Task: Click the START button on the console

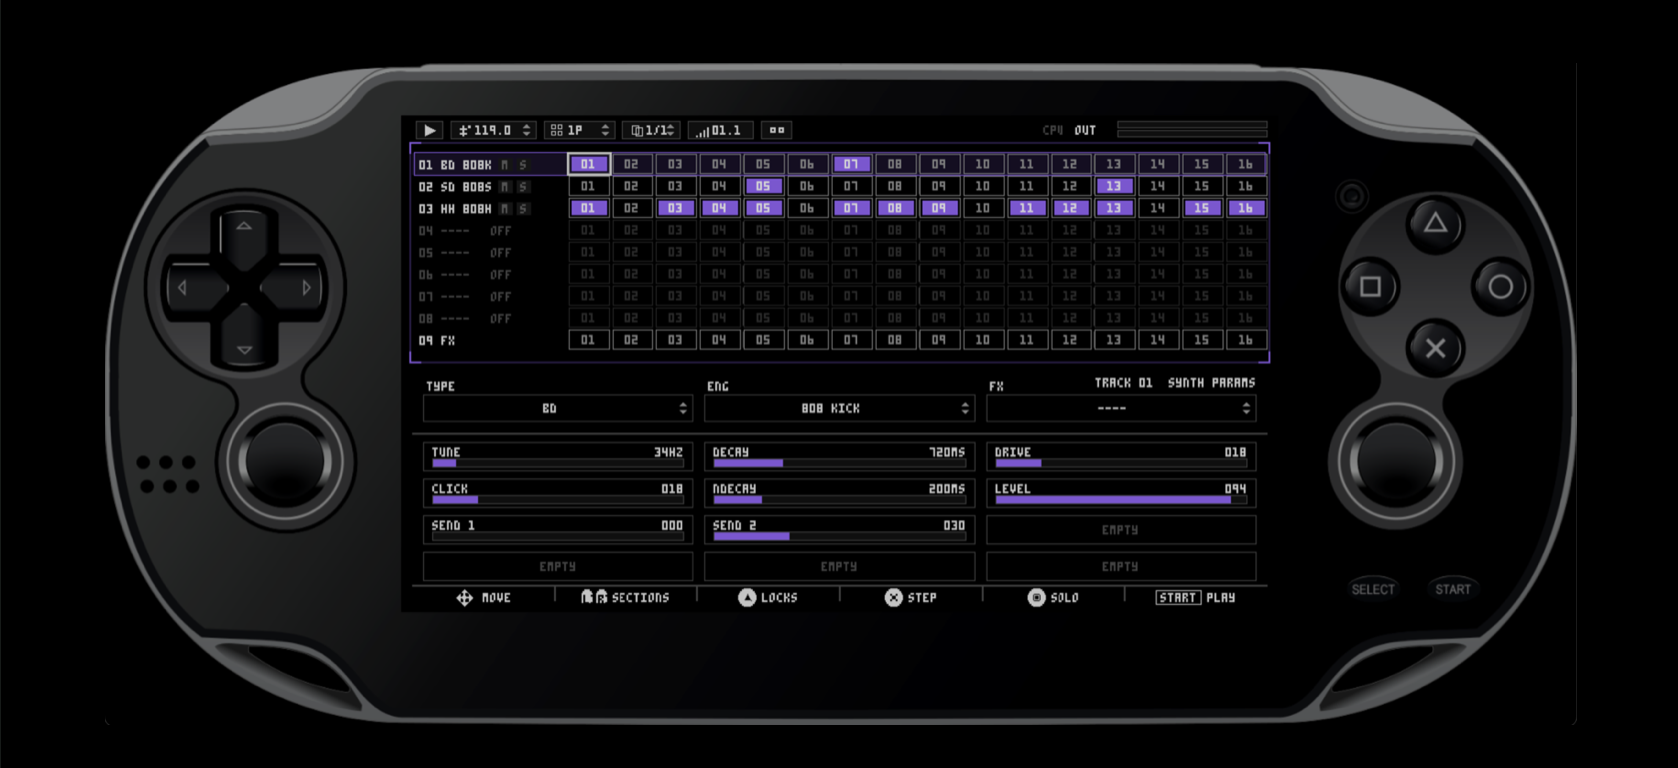Action: (1453, 589)
